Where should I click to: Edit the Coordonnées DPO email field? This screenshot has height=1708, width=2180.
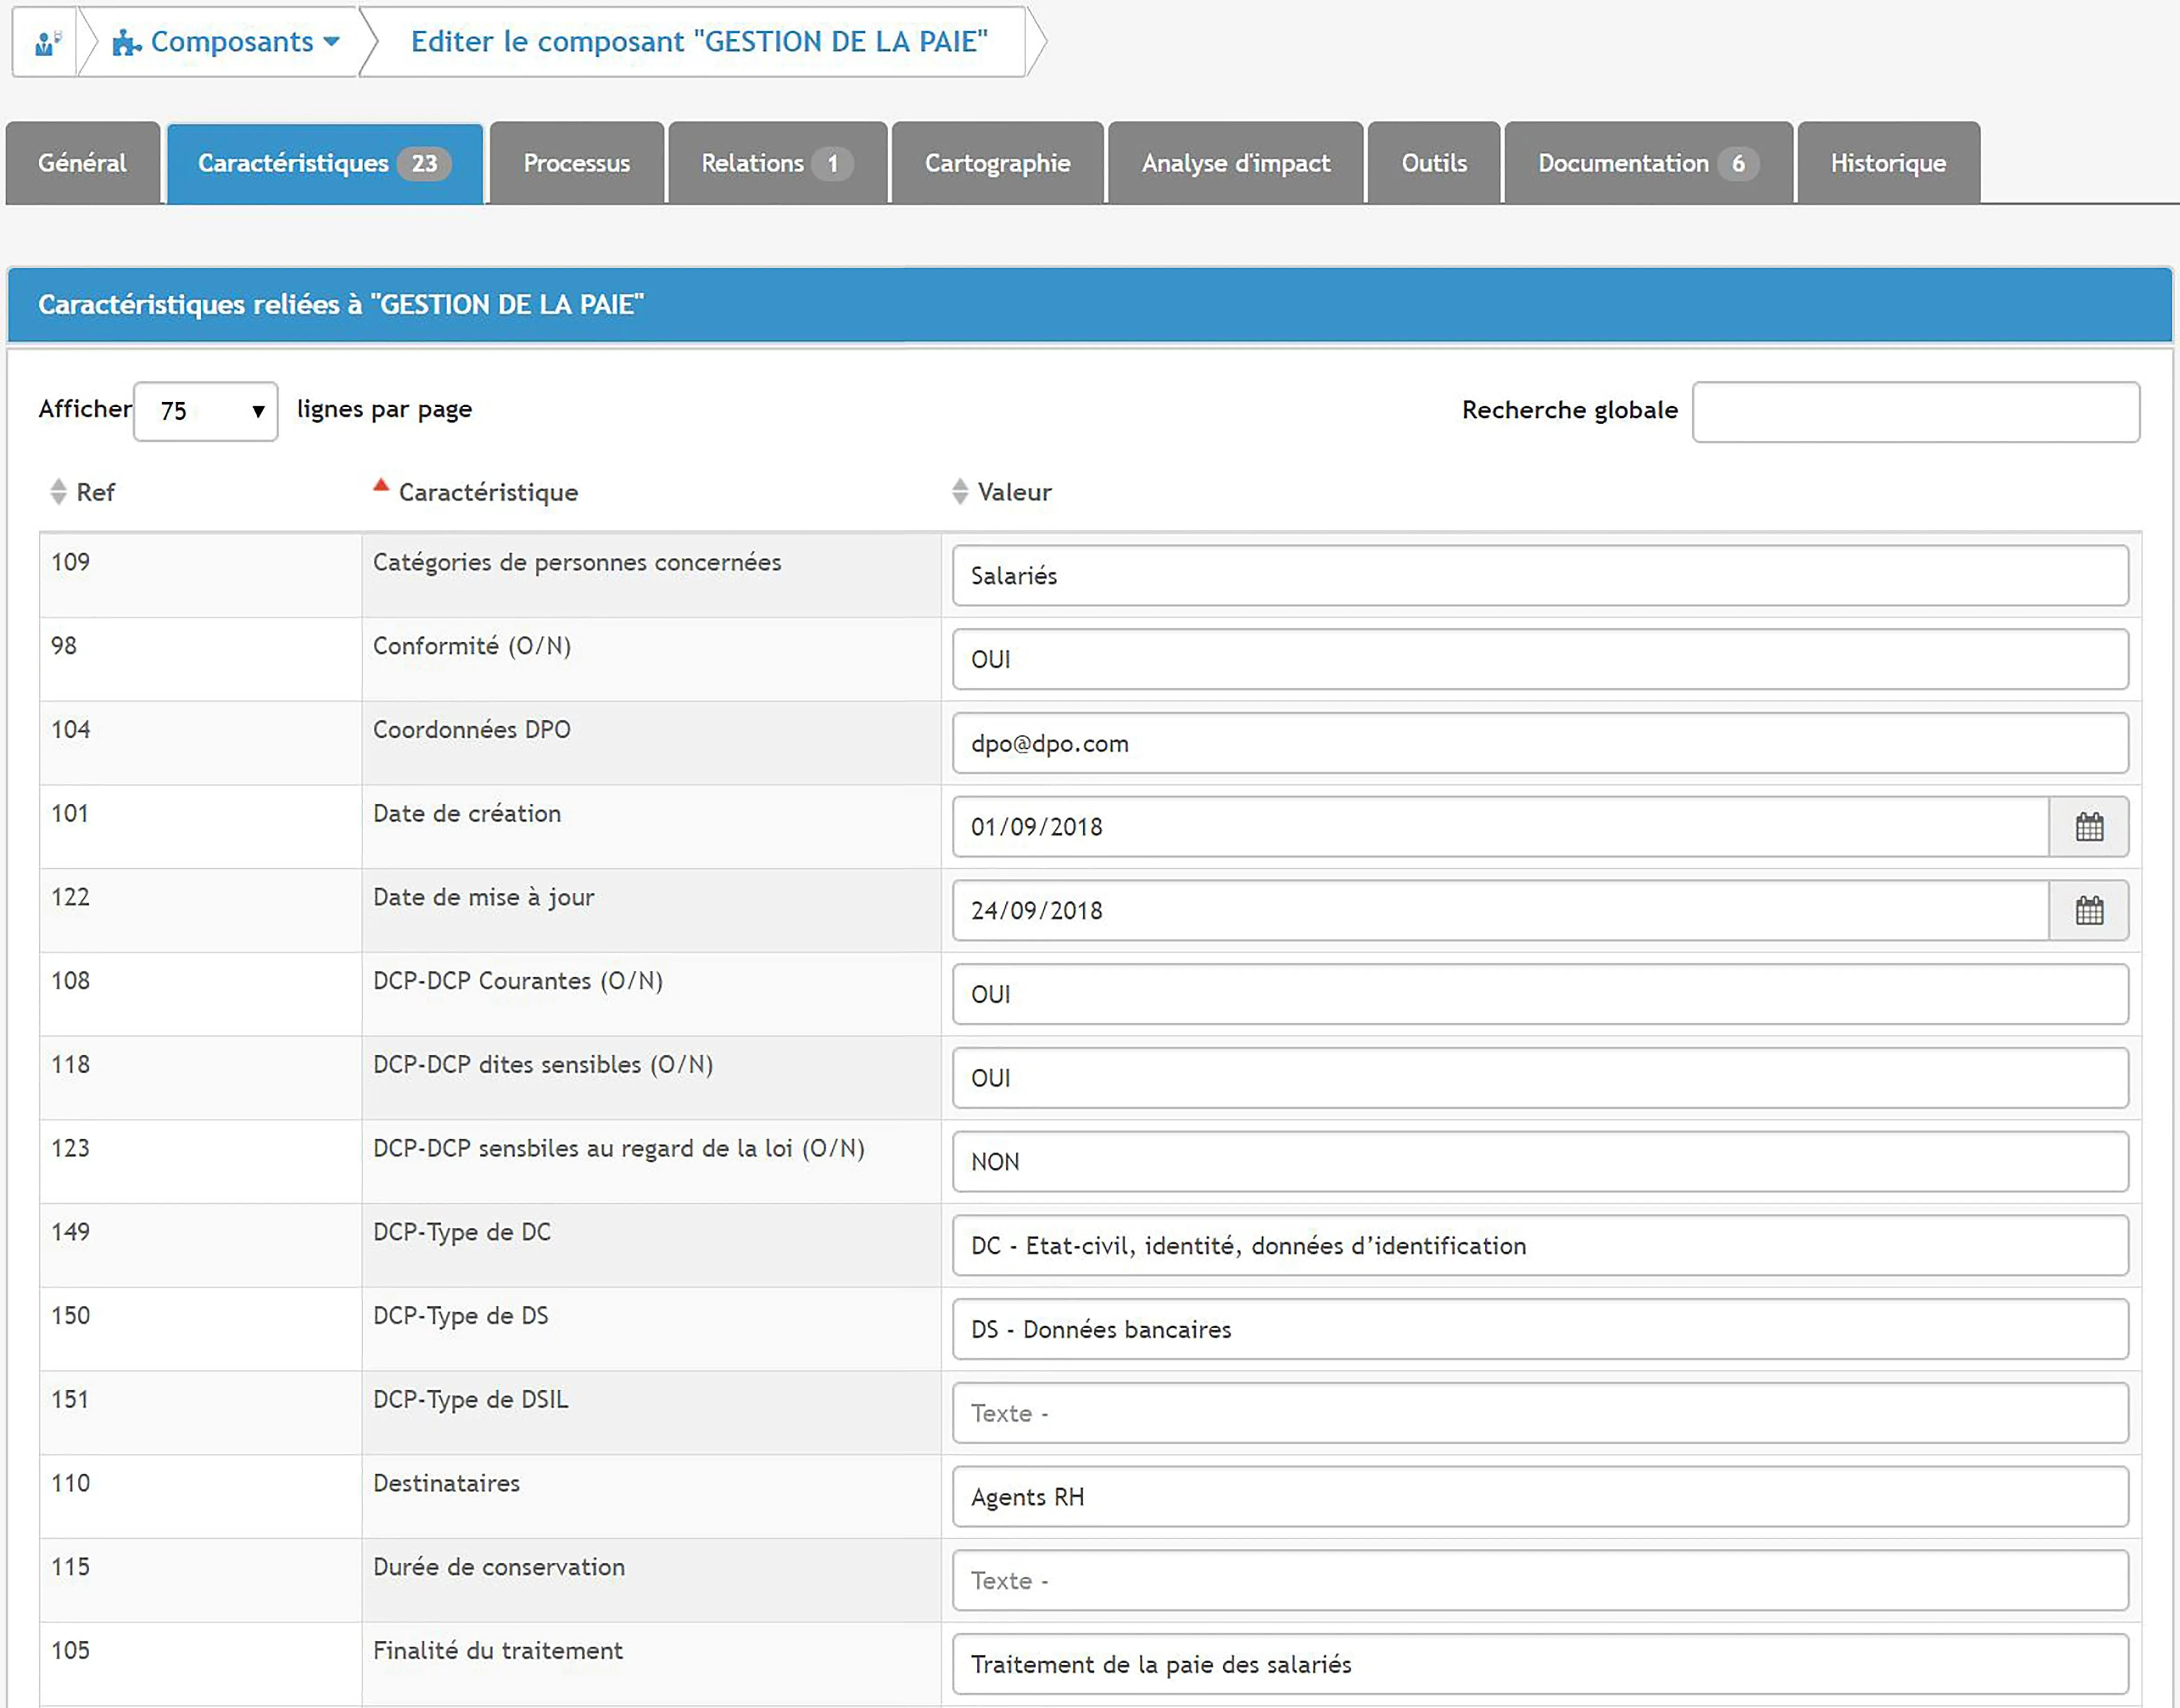point(1540,743)
